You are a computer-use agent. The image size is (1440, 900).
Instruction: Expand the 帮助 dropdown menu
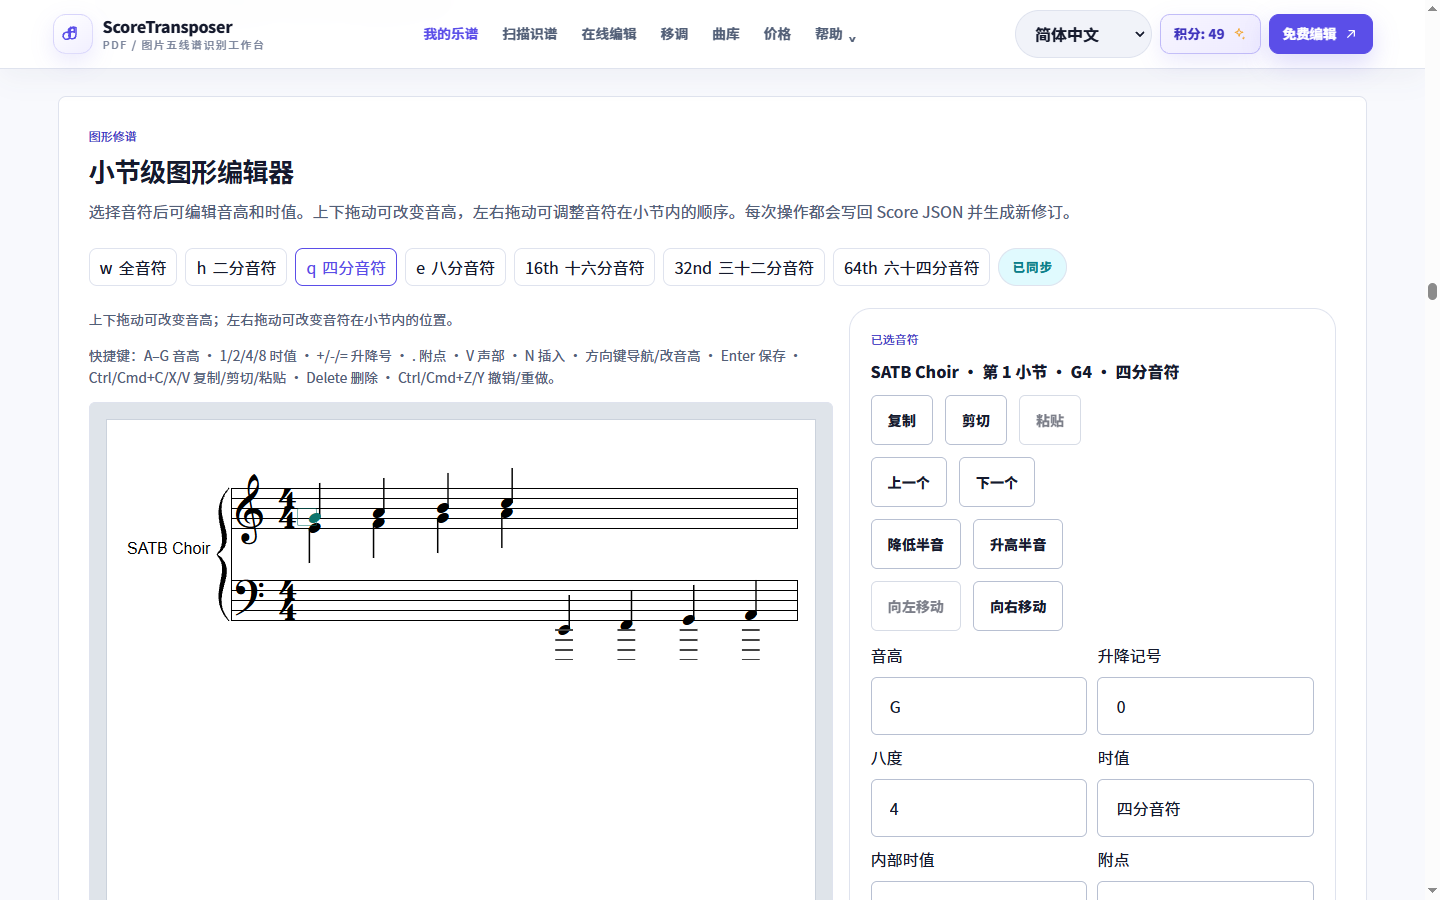pyautogui.click(x=835, y=34)
